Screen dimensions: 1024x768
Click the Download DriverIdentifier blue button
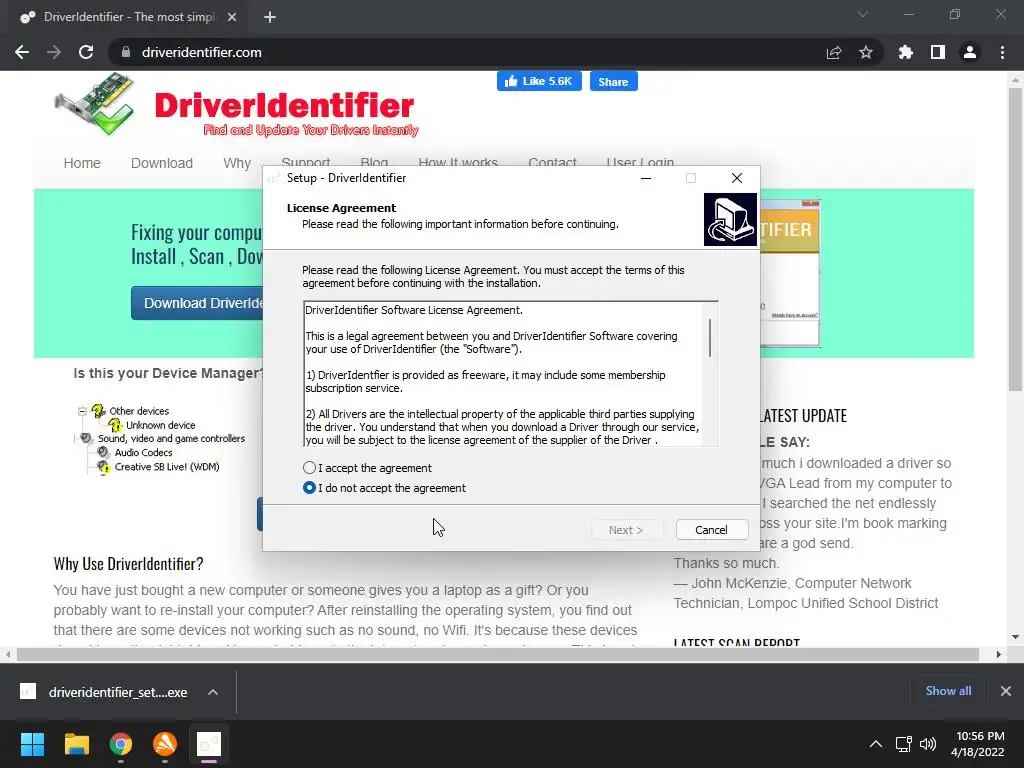[x=197, y=303]
